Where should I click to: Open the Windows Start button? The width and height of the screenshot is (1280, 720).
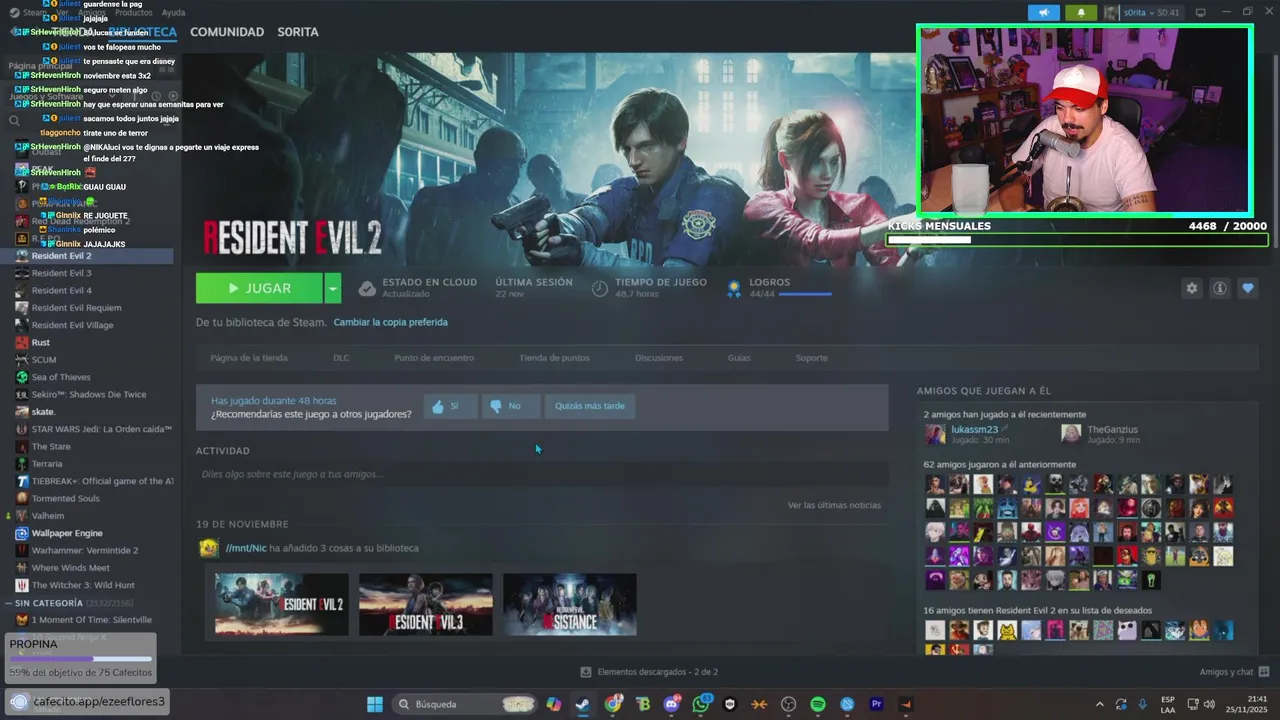click(375, 704)
